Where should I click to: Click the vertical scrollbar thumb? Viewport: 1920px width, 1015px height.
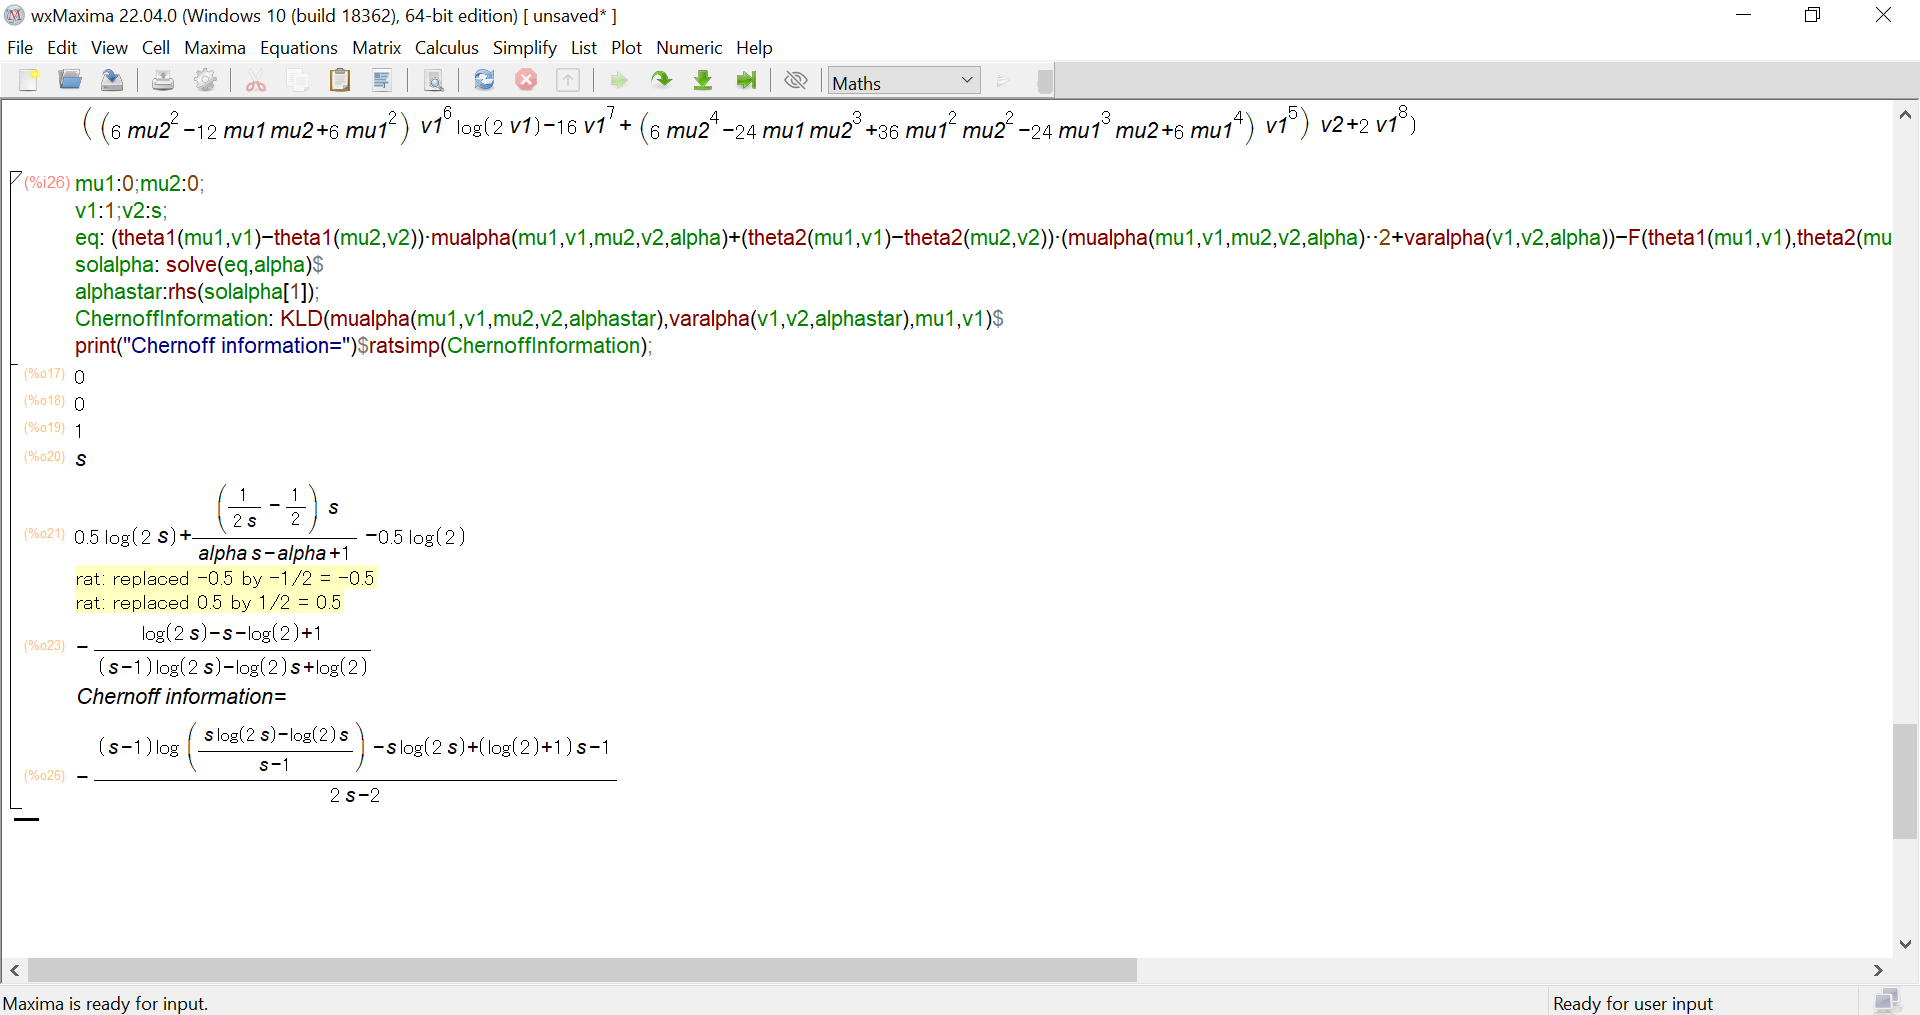1905,780
